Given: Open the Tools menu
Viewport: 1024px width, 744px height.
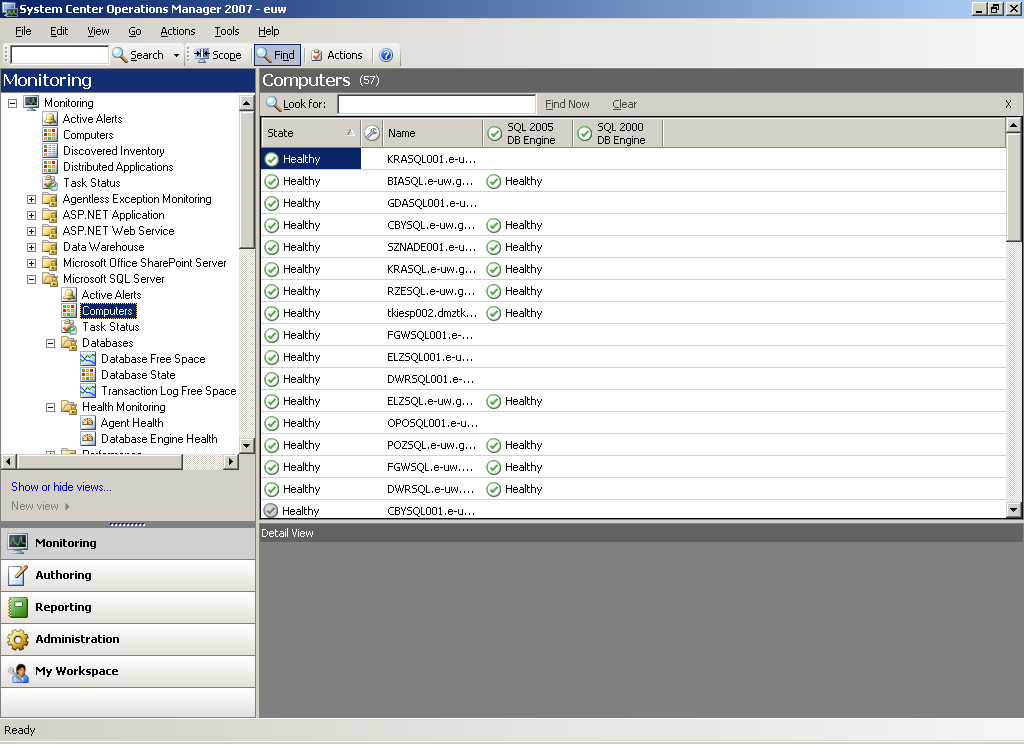Looking at the screenshot, I should [227, 31].
